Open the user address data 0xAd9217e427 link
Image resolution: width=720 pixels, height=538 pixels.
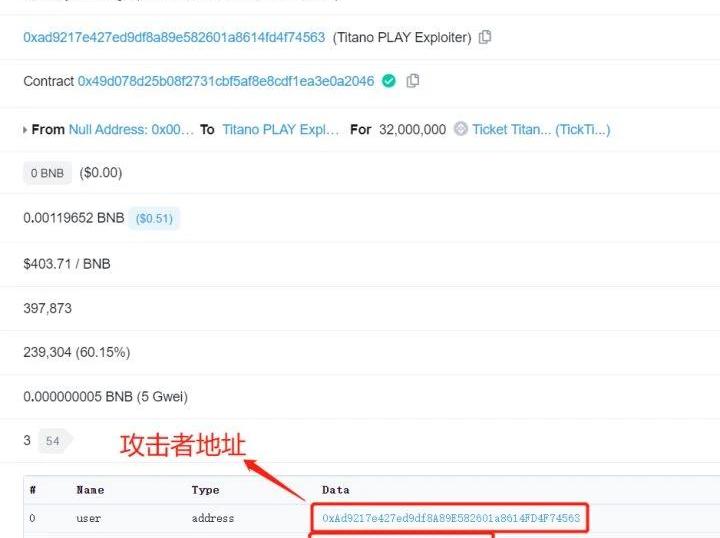[x=451, y=518]
